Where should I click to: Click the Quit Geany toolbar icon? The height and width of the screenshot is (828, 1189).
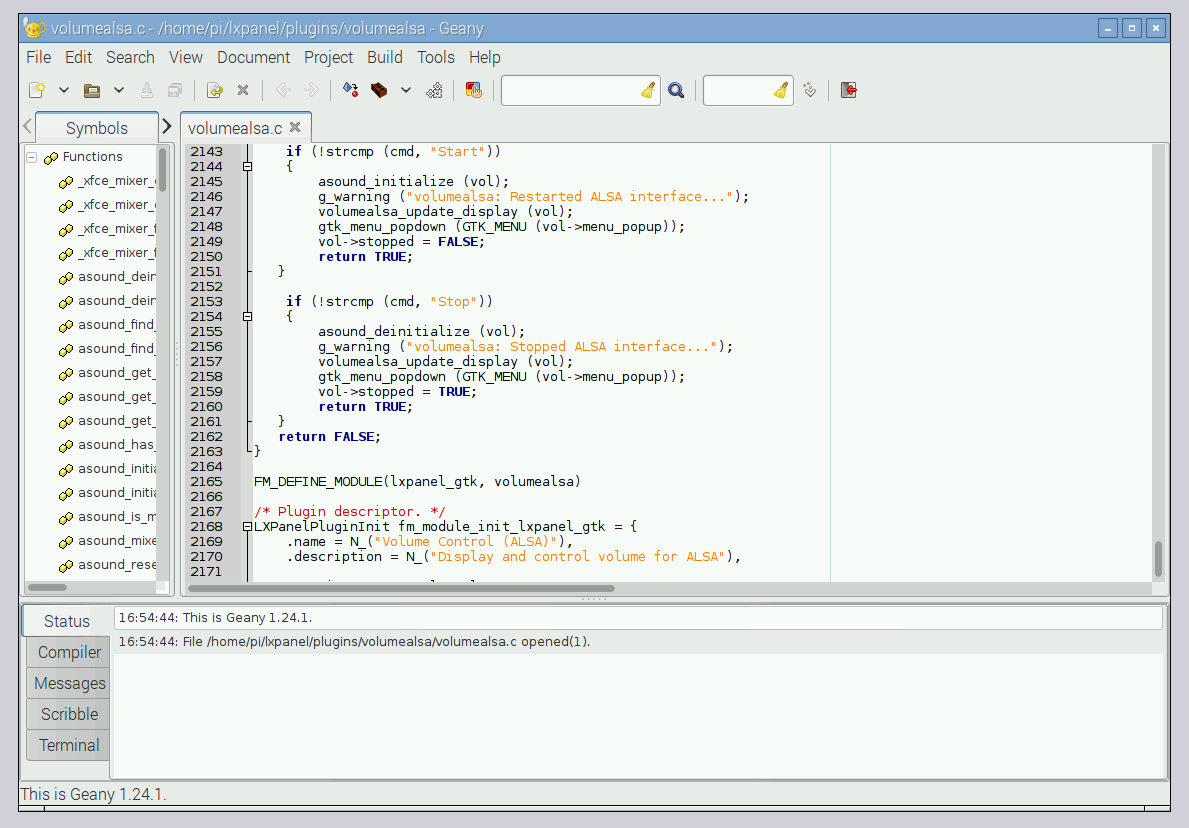point(849,90)
